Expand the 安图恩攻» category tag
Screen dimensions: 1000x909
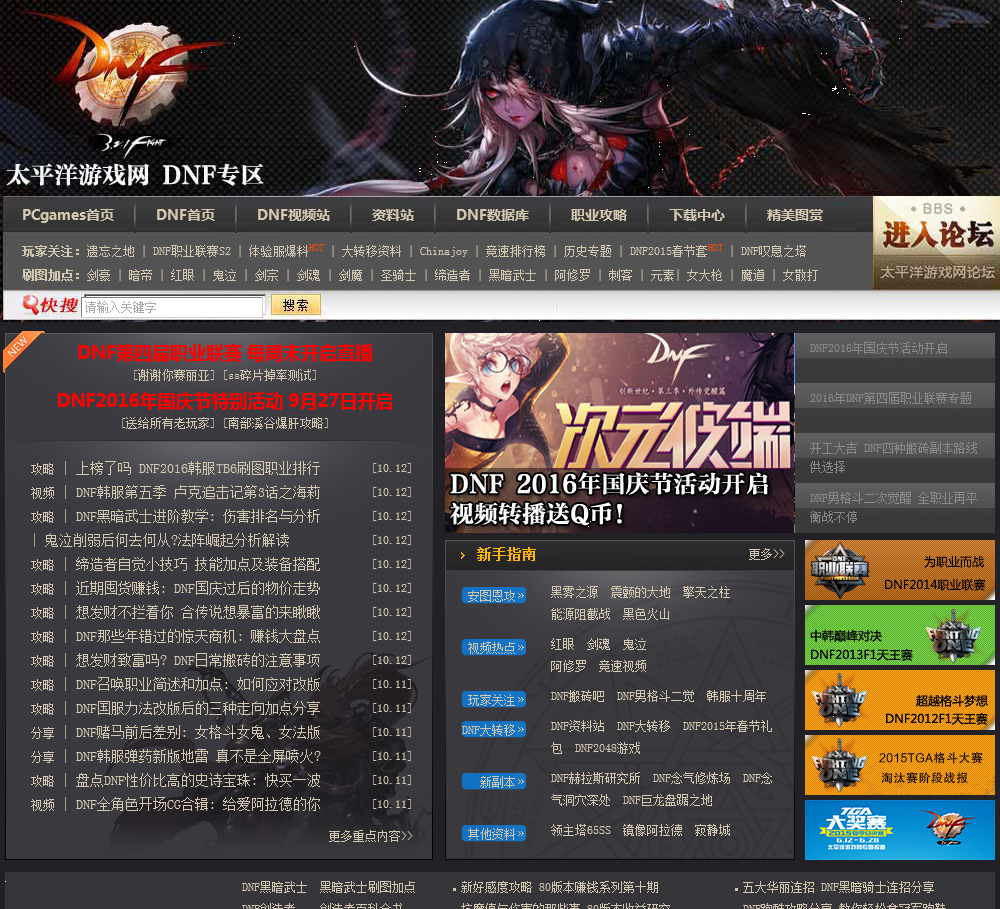(494, 595)
